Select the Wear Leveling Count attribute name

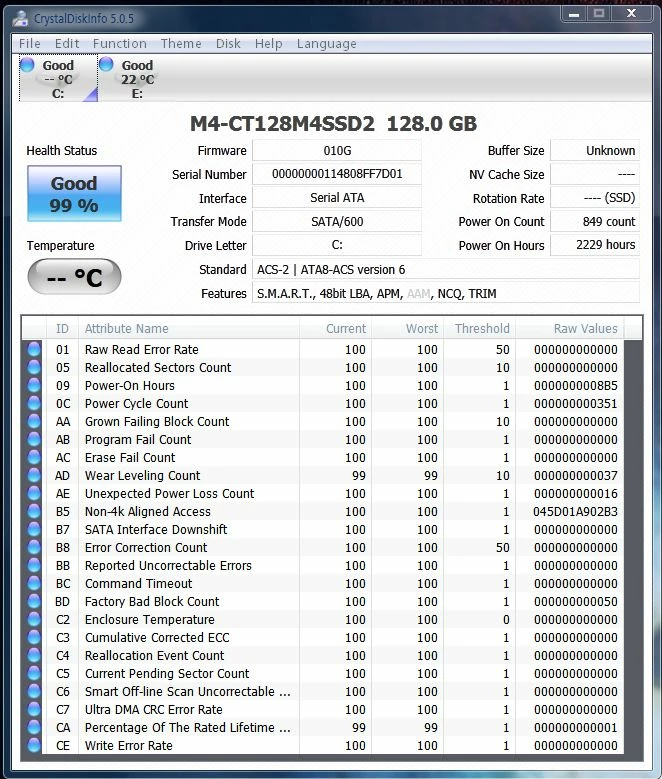(x=142, y=475)
